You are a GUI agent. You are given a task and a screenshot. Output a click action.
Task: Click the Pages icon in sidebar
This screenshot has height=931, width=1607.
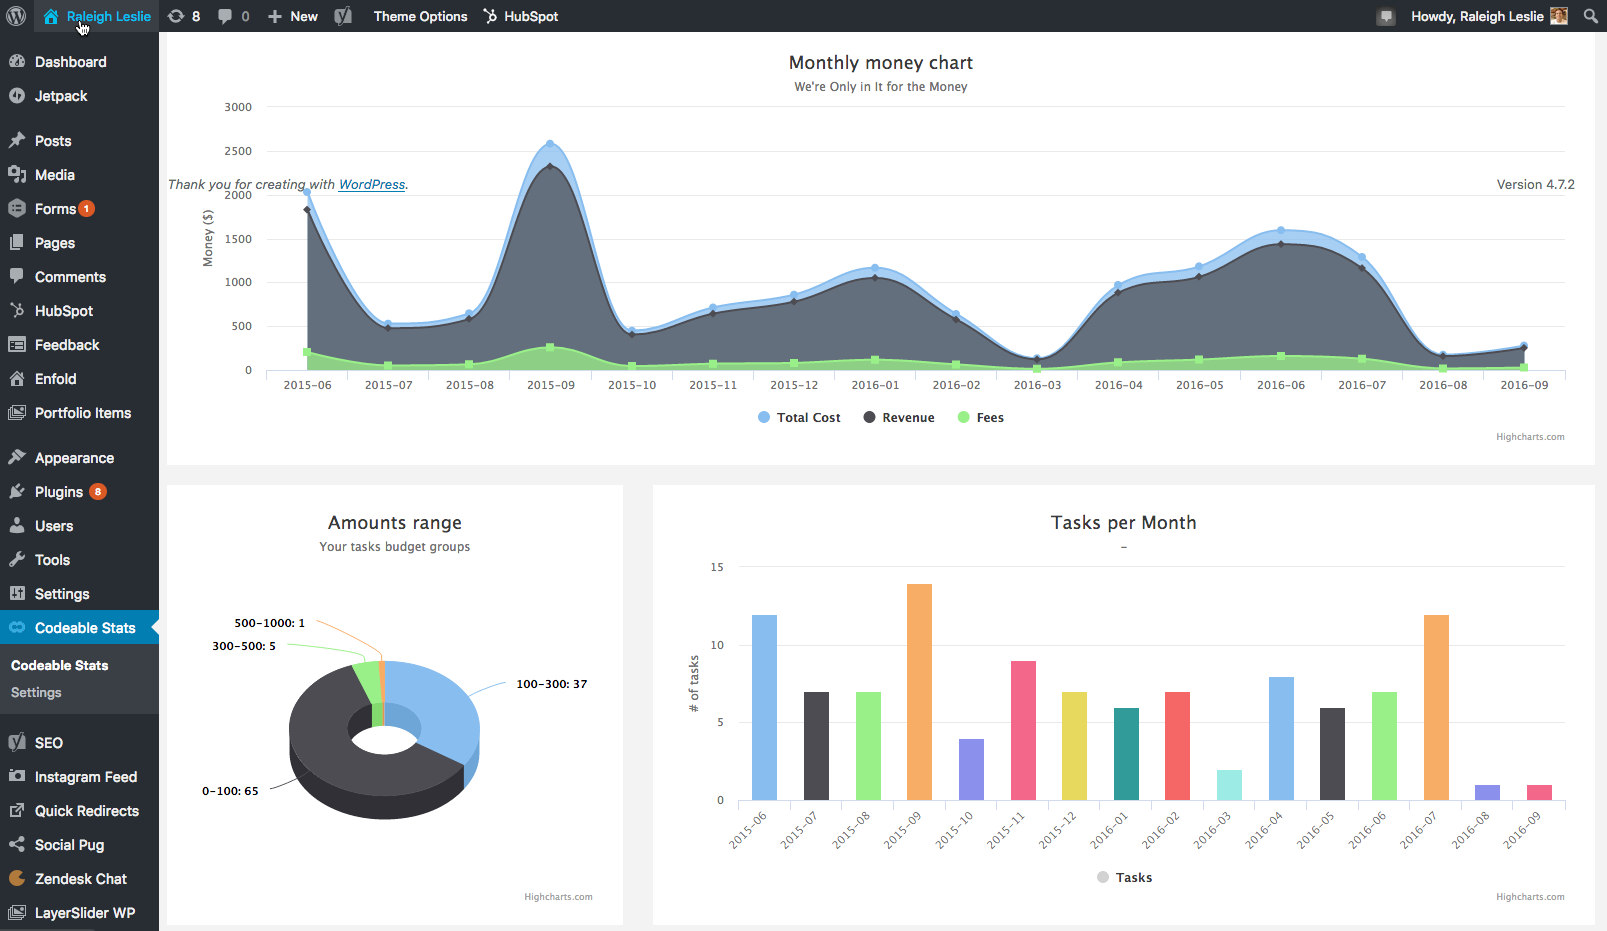click(17, 243)
